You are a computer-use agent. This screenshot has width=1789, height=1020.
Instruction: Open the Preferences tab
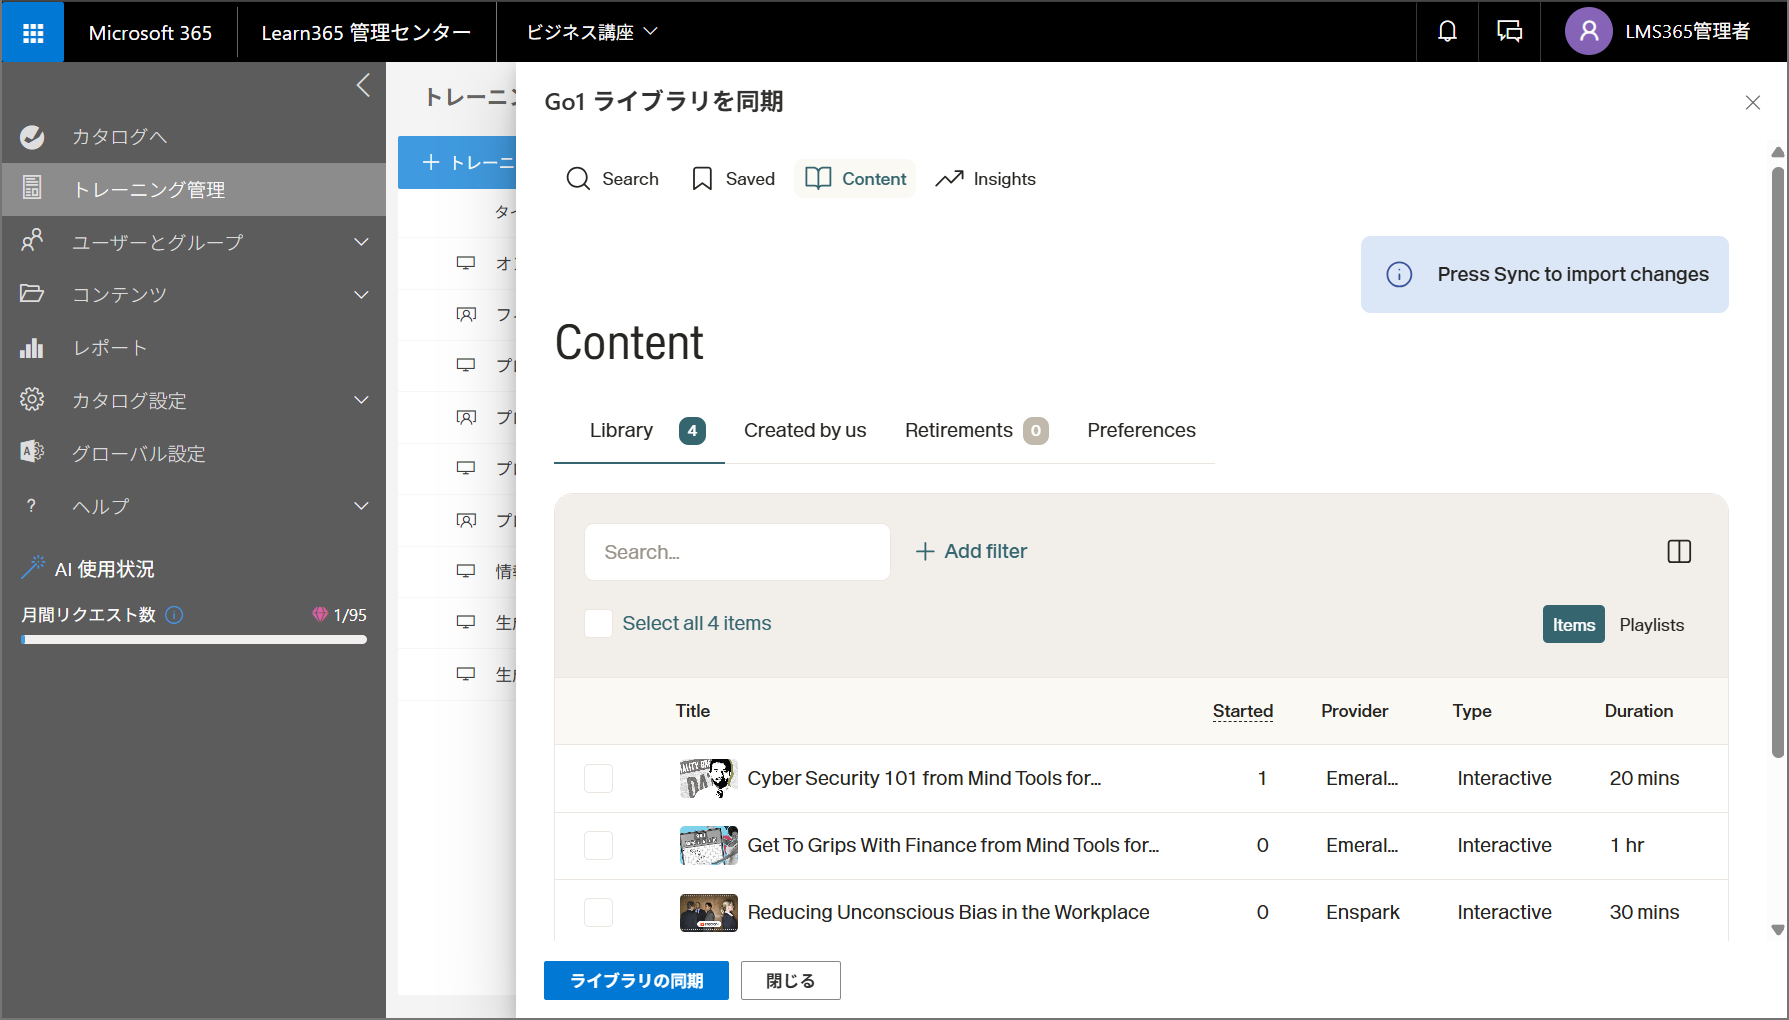coord(1141,431)
